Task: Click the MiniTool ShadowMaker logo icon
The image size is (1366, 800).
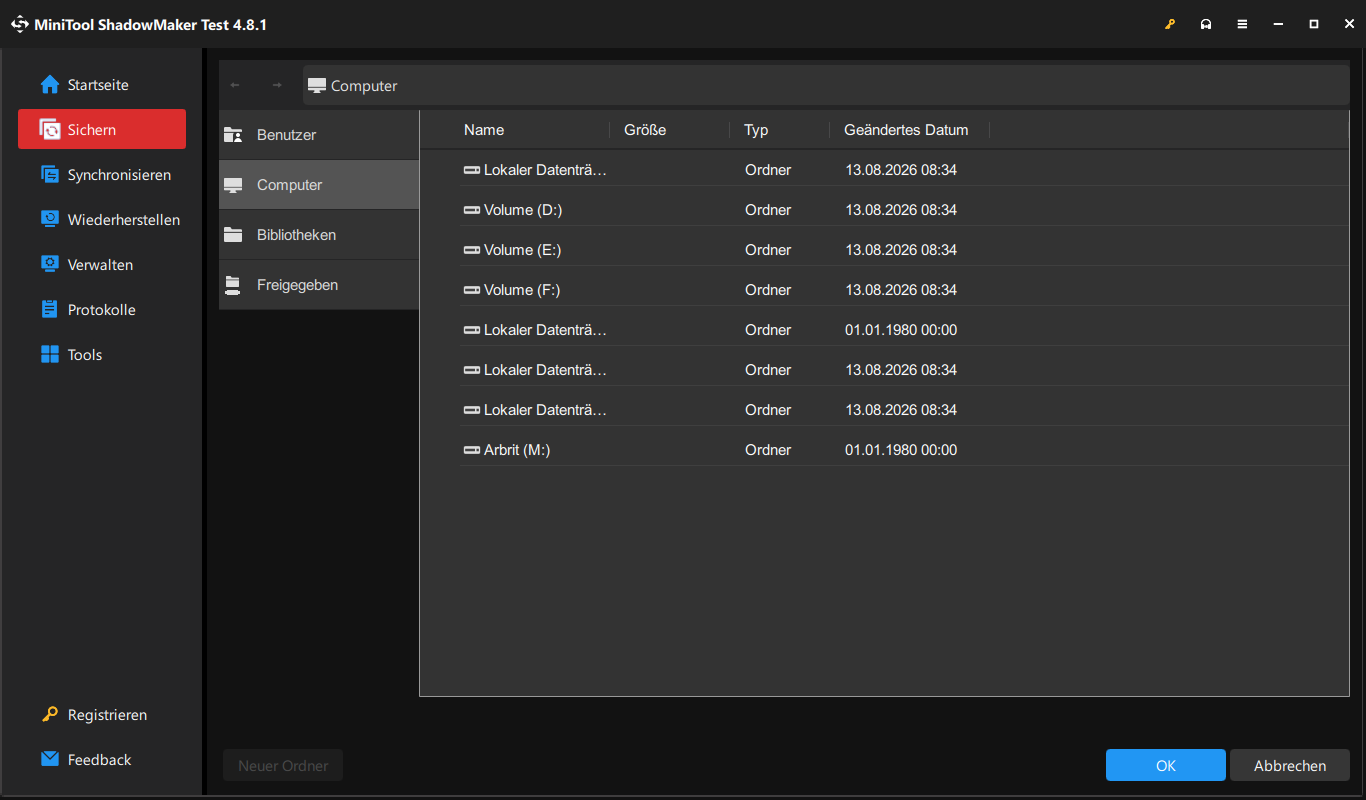Action: (20, 24)
